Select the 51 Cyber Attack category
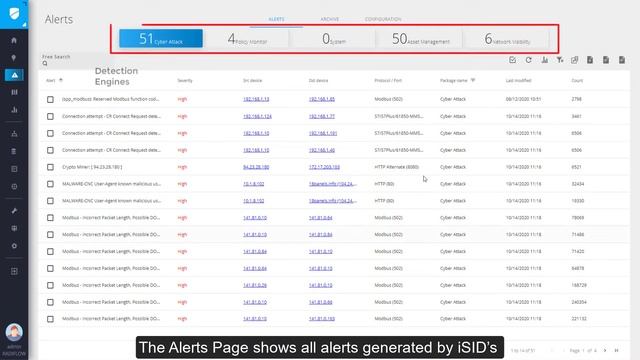This screenshot has height=360, width=640. 161,38
